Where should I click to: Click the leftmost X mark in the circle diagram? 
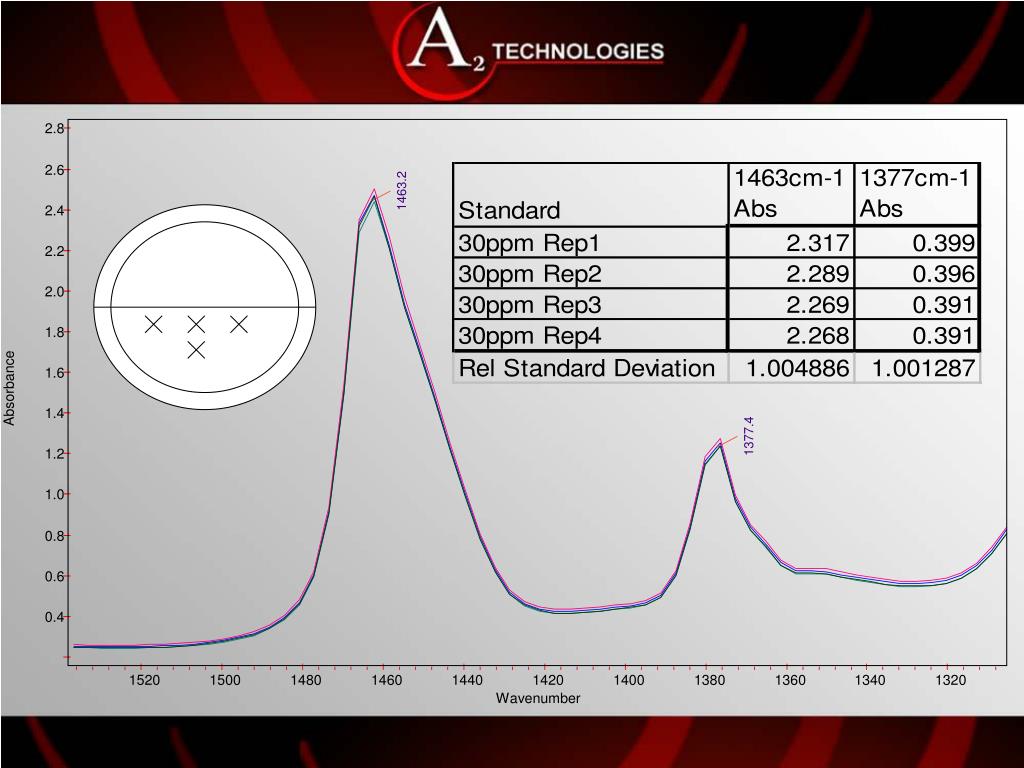[153, 324]
